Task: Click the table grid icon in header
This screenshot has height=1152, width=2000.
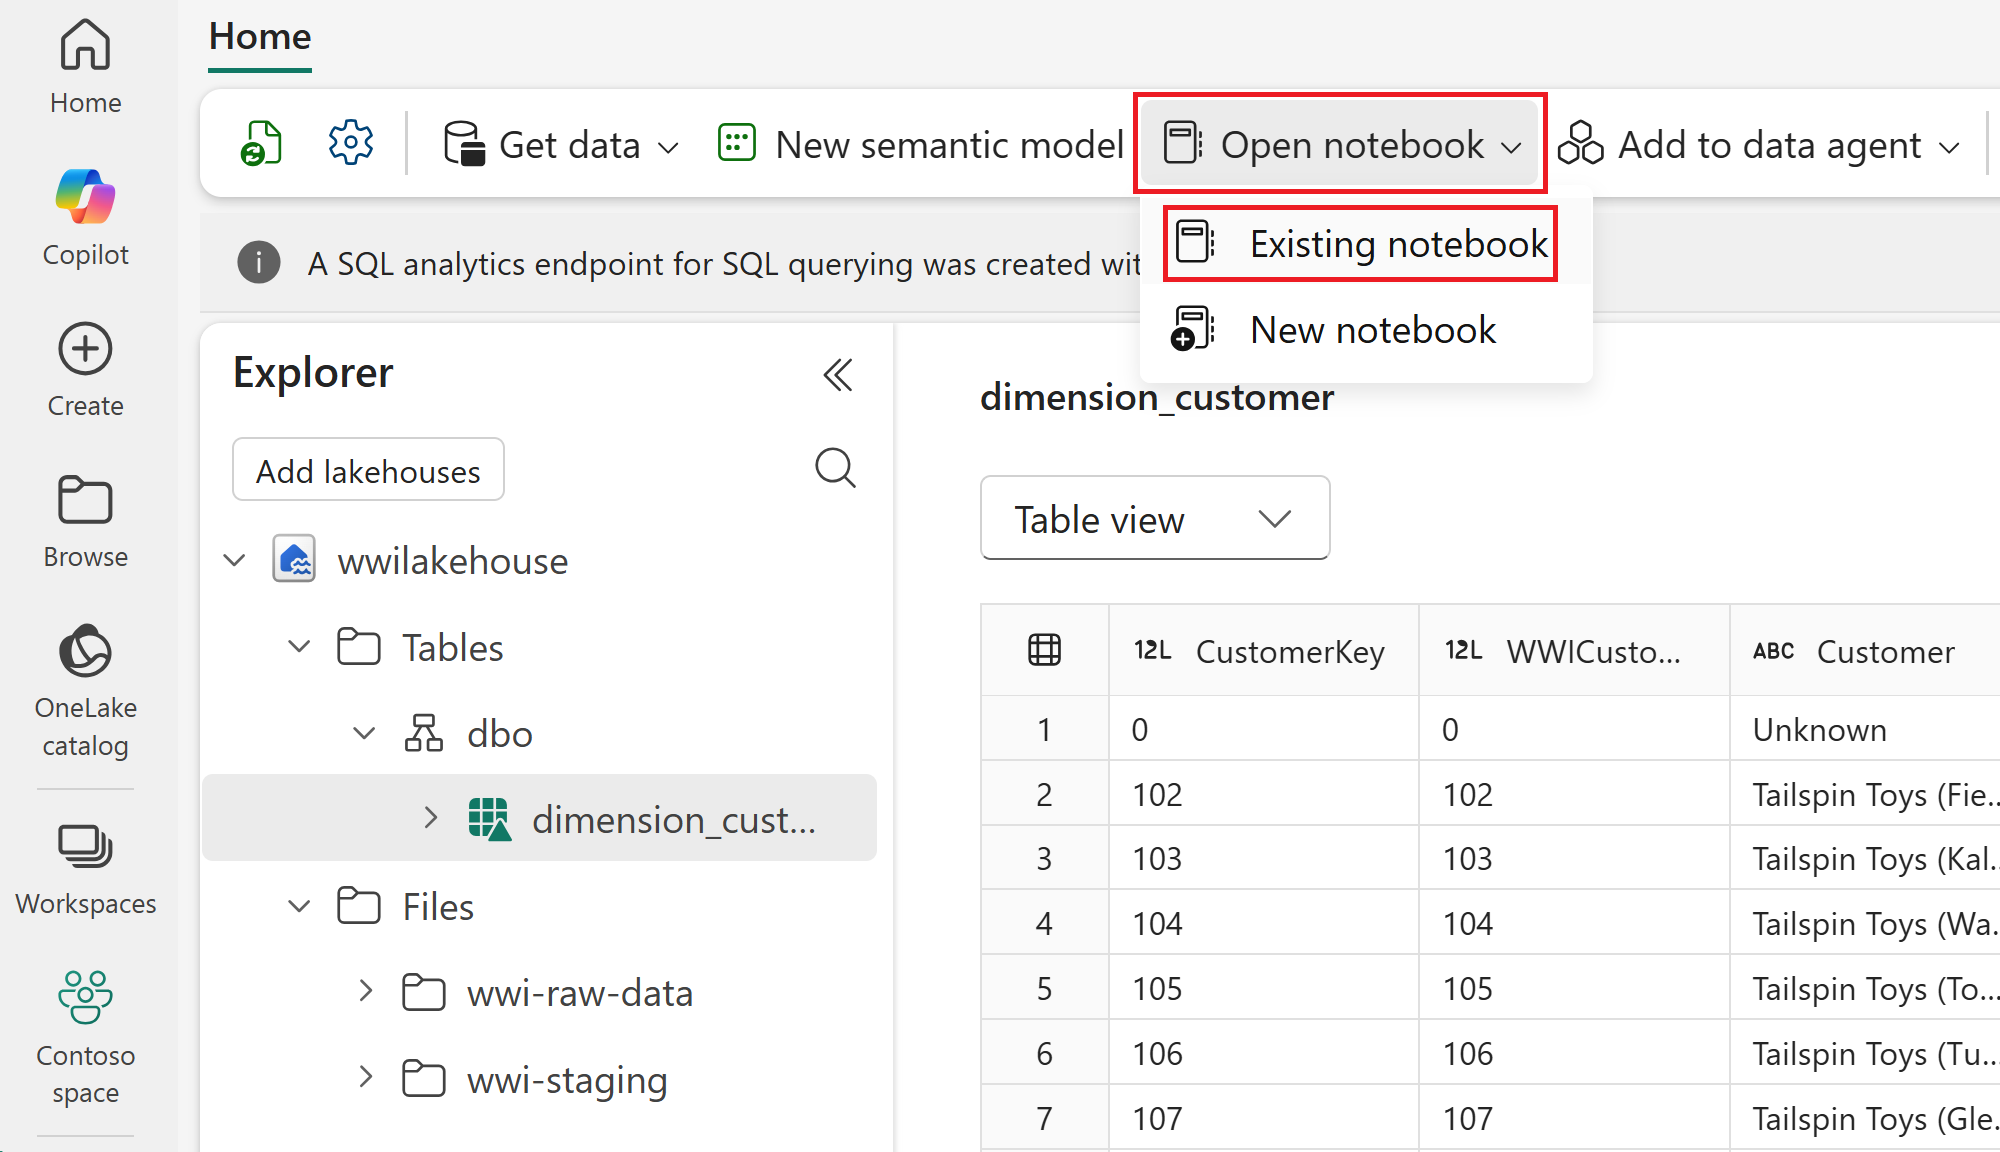Action: click(1044, 651)
